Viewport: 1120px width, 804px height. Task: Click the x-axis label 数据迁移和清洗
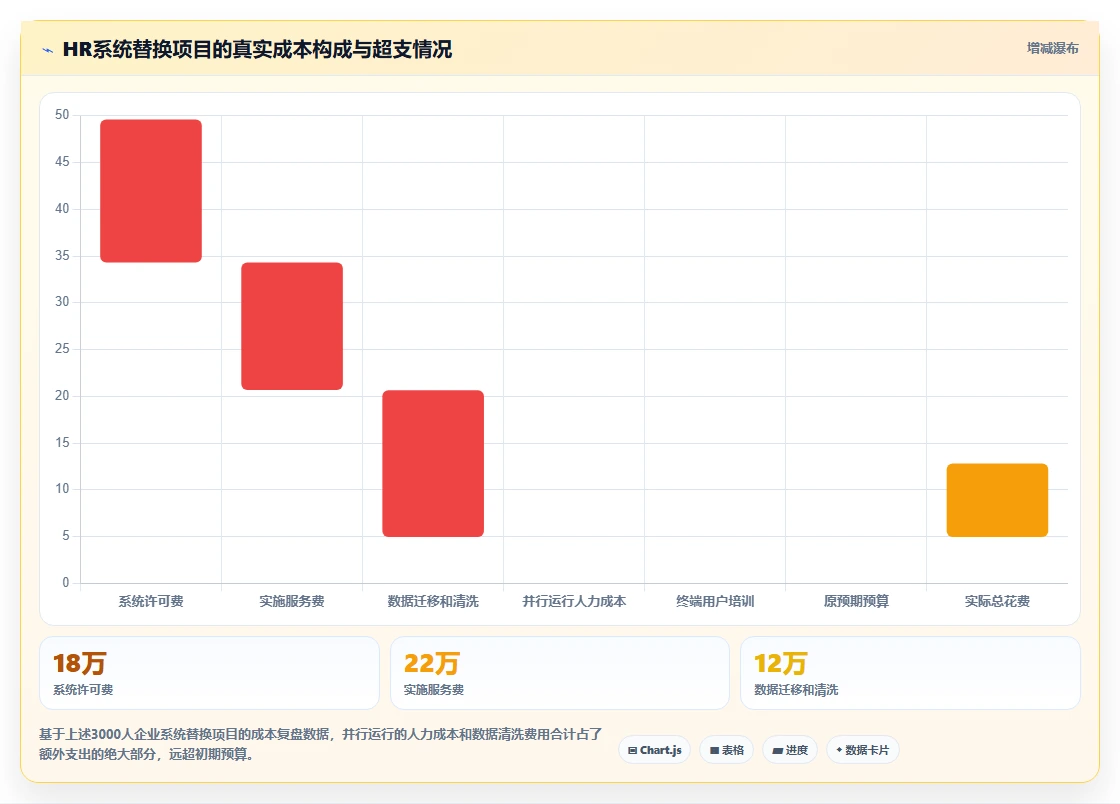[x=433, y=601]
